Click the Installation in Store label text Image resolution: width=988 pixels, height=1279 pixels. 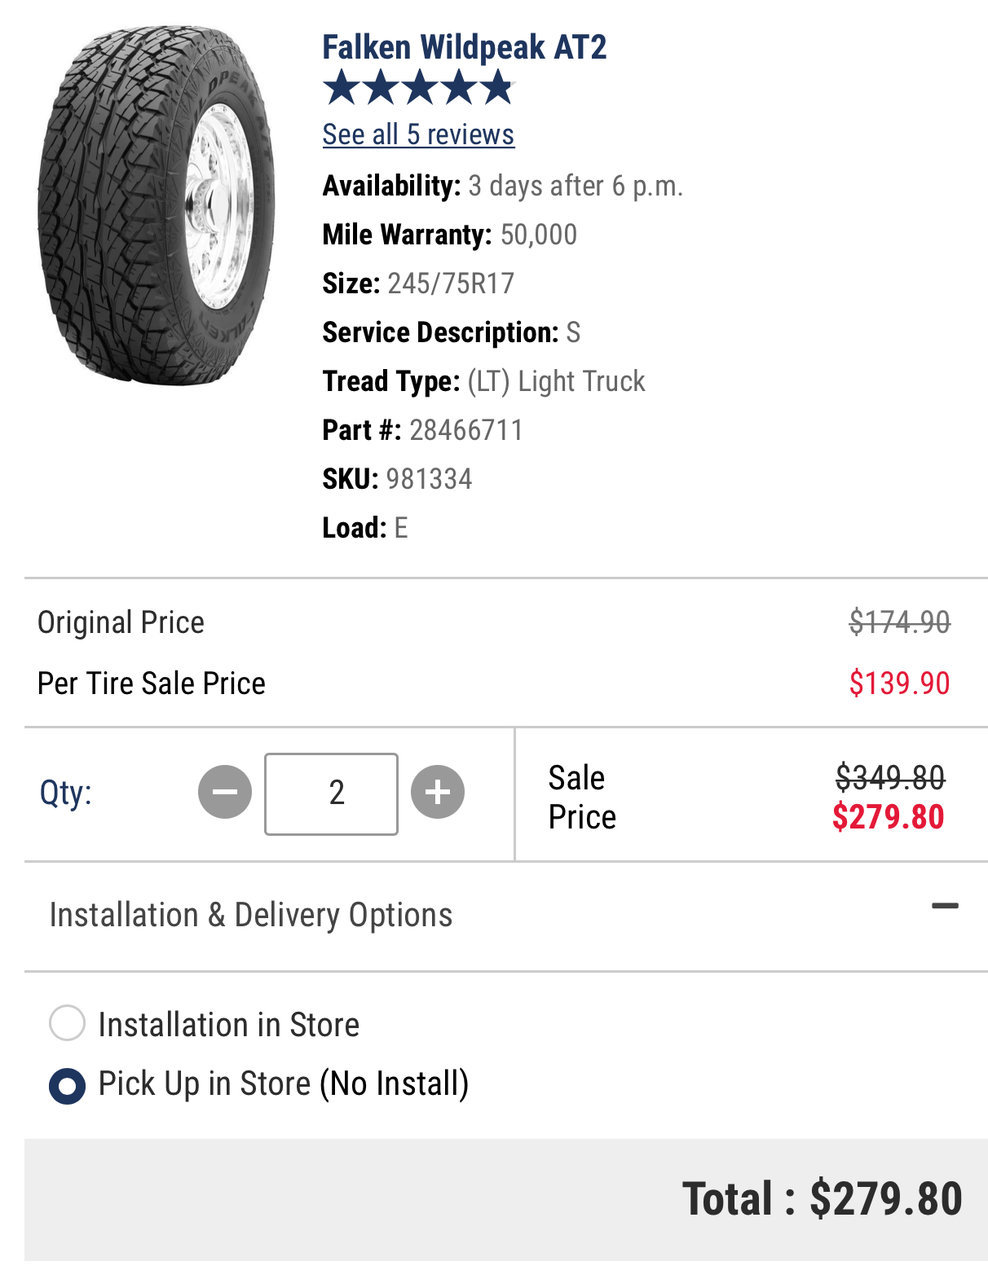tap(229, 1024)
